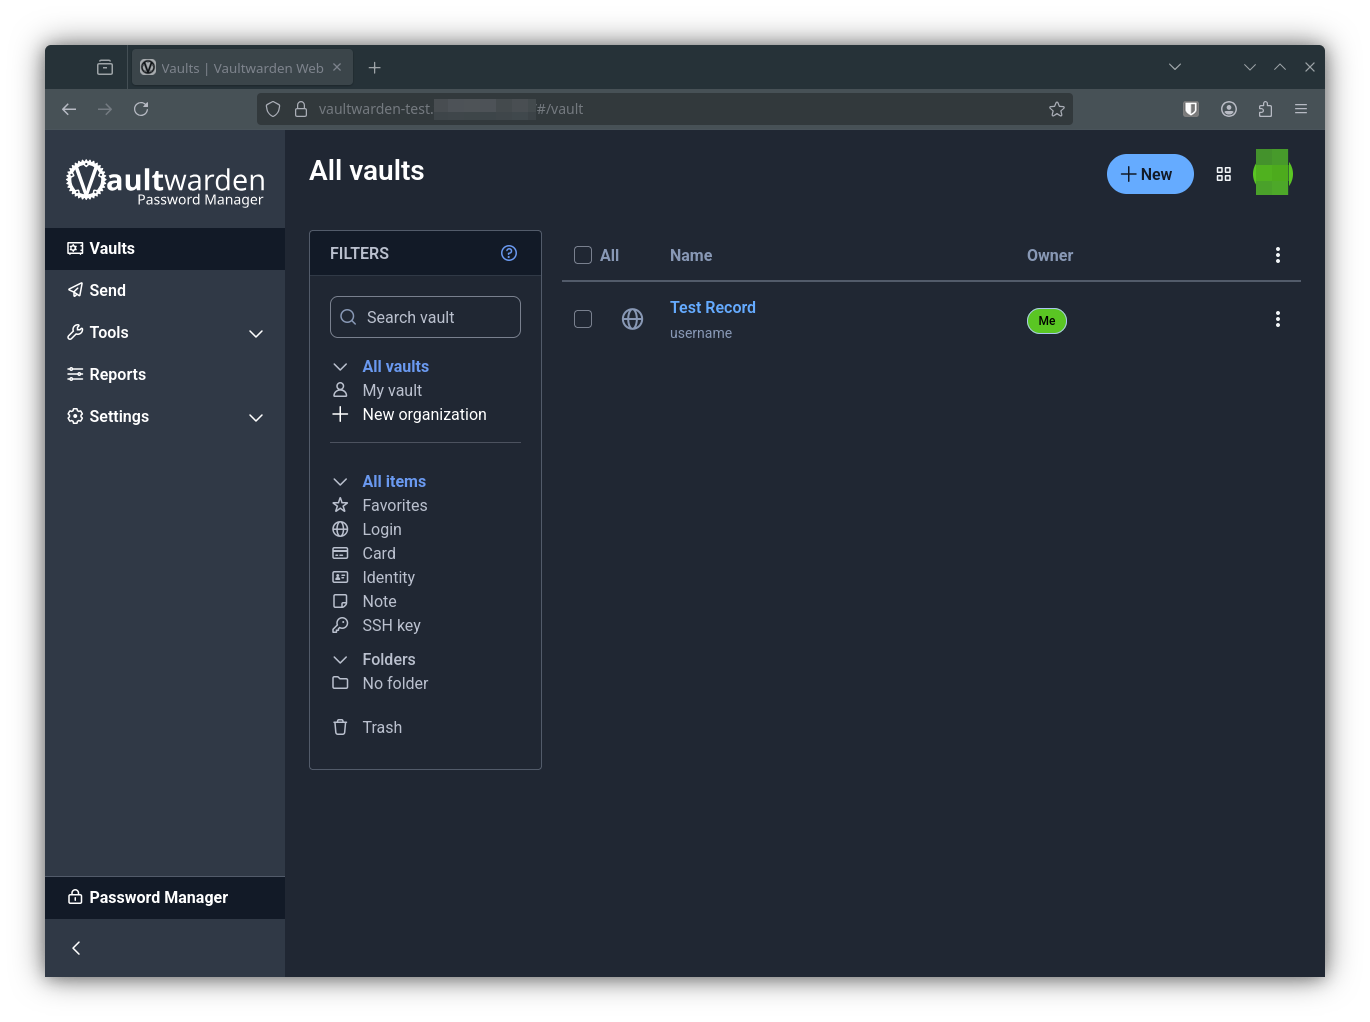
Task: Open the vault list header options menu
Action: pos(1277,255)
